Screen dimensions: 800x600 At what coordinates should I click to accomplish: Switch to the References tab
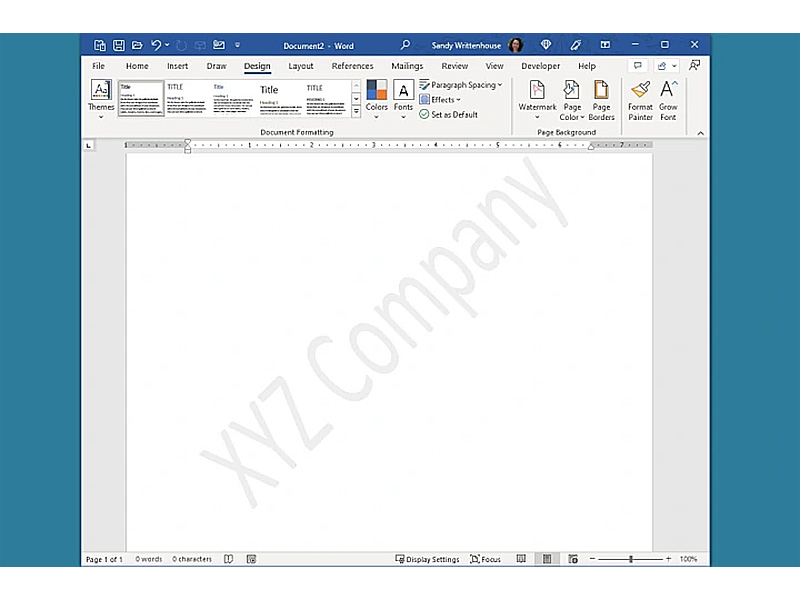pos(352,66)
